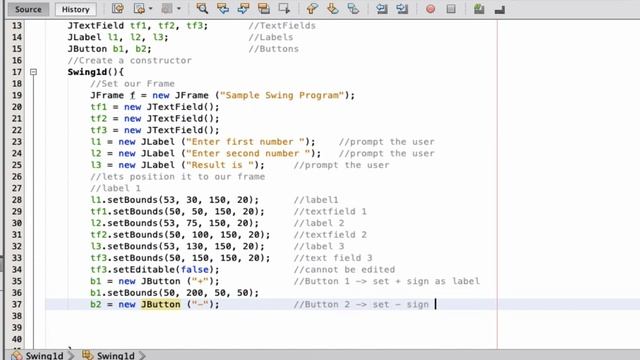Click Shift Line Right icon
The height and width of the screenshot is (360, 640).
[x=402, y=9]
